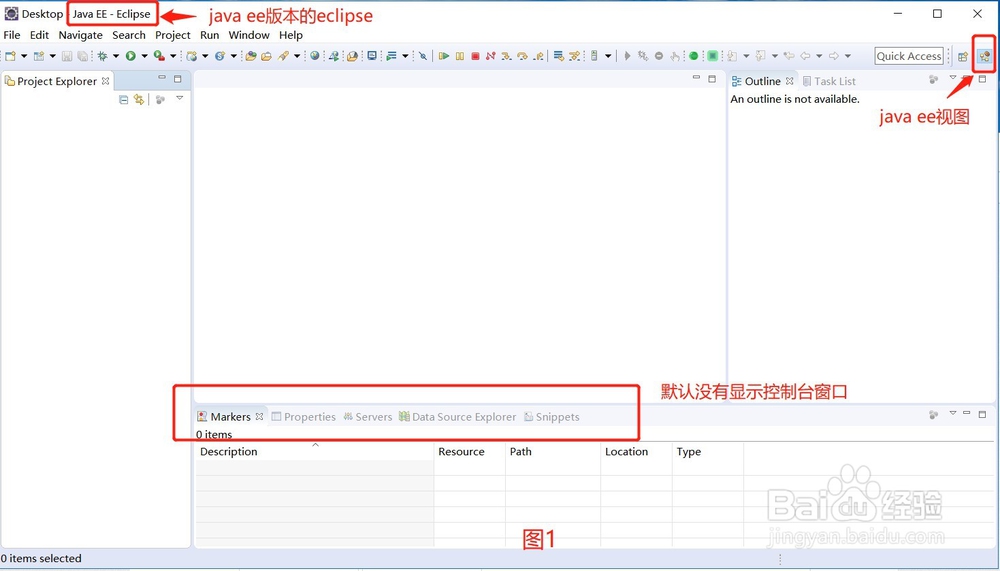Open the Project menu

click(173, 35)
